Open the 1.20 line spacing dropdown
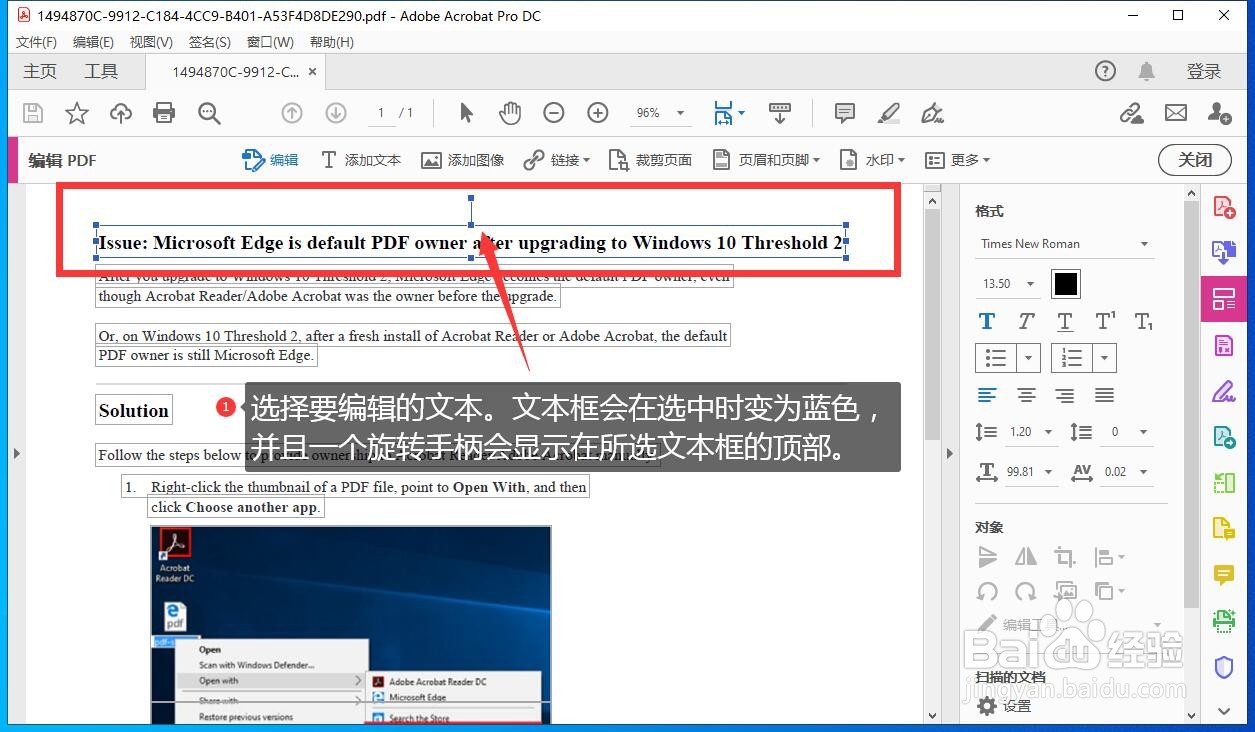This screenshot has height=732, width=1255. coord(1030,432)
